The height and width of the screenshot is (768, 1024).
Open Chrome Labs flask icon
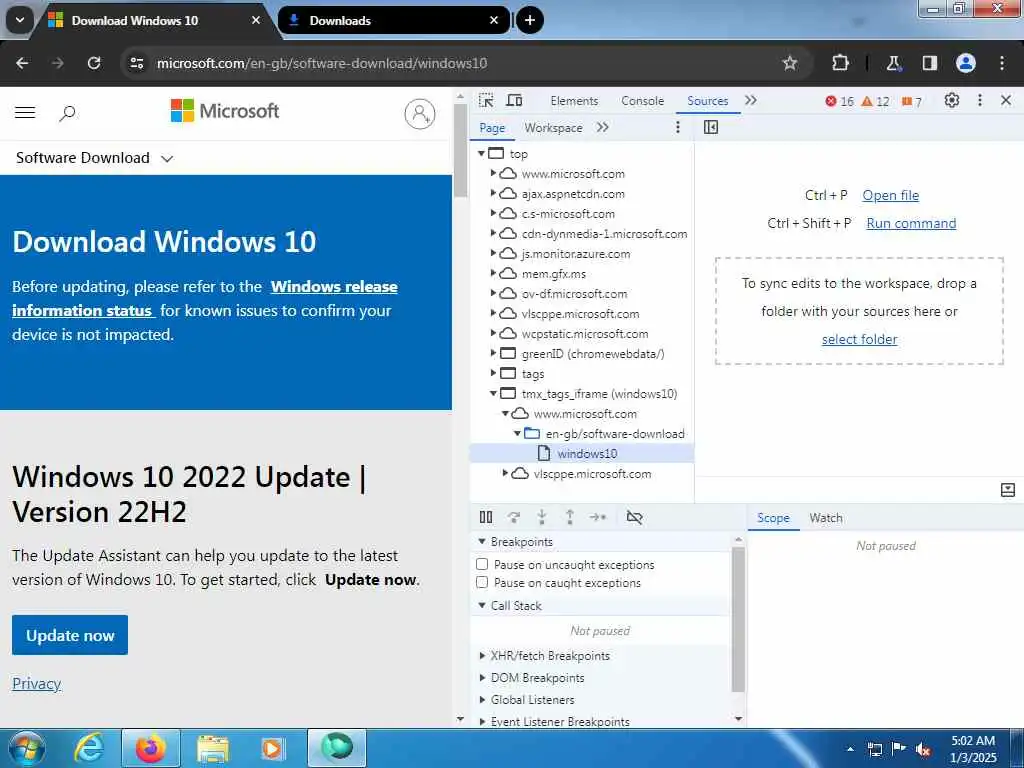pyautogui.click(x=893, y=63)
